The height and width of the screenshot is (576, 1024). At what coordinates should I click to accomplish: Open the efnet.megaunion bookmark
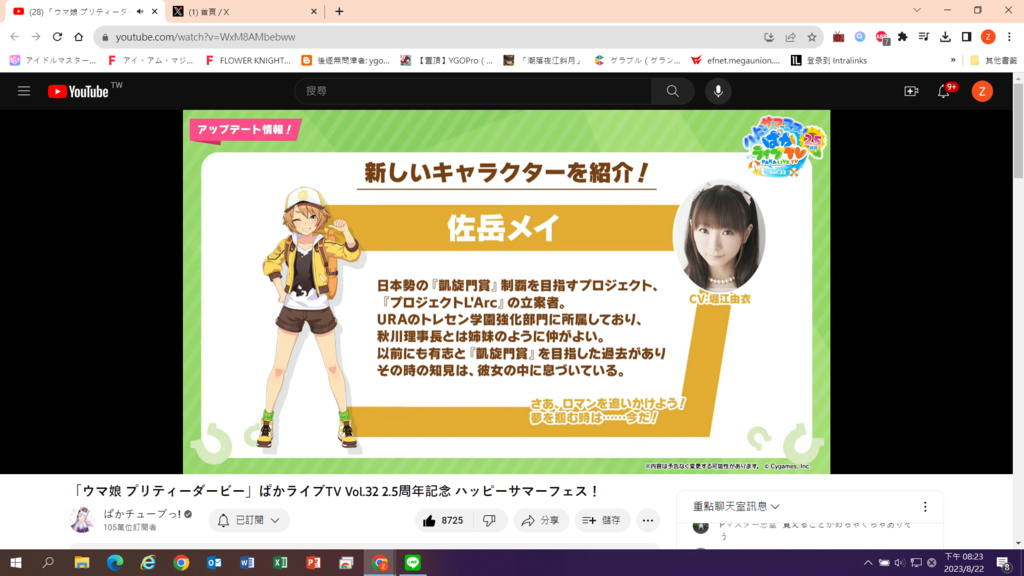(x=735, y=60)
